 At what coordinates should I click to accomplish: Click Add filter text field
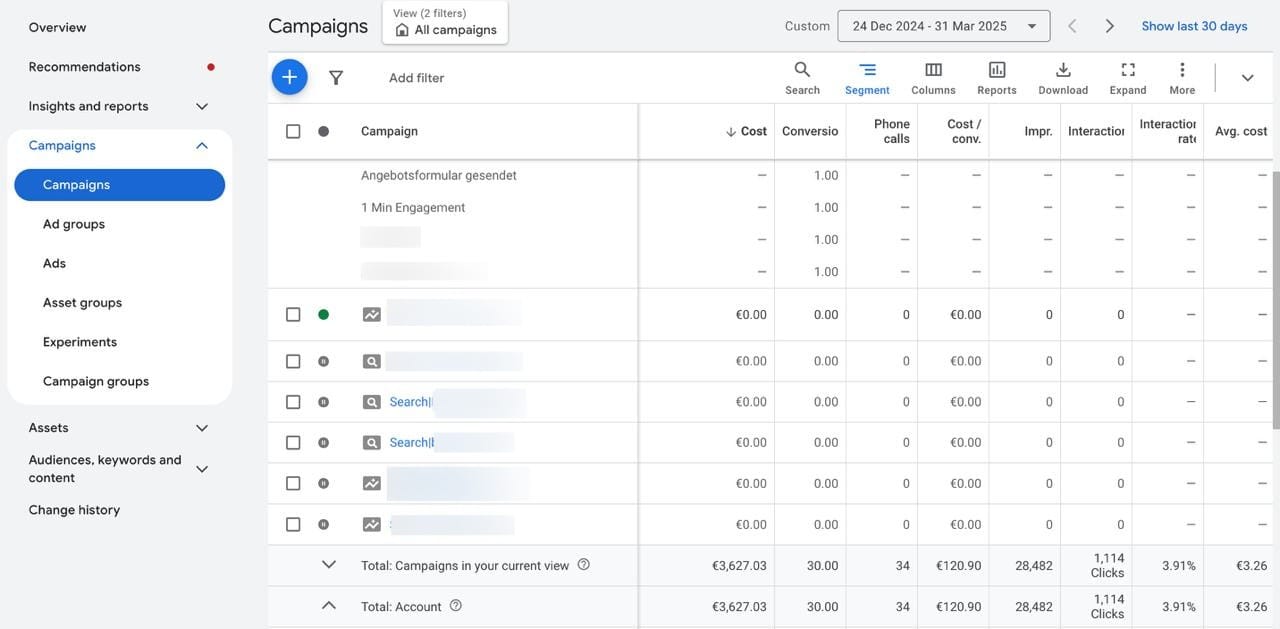coord(417,78)
